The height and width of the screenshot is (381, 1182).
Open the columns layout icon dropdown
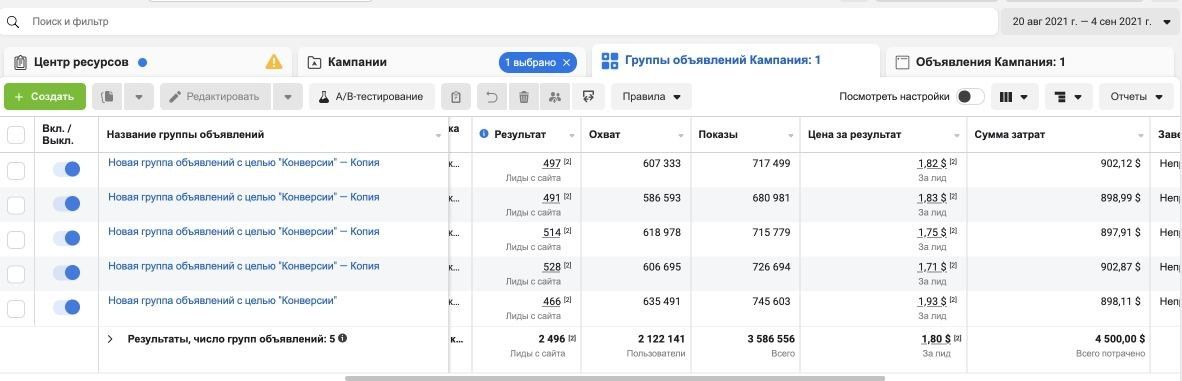pyautogui.click(x=1014, y=97)
